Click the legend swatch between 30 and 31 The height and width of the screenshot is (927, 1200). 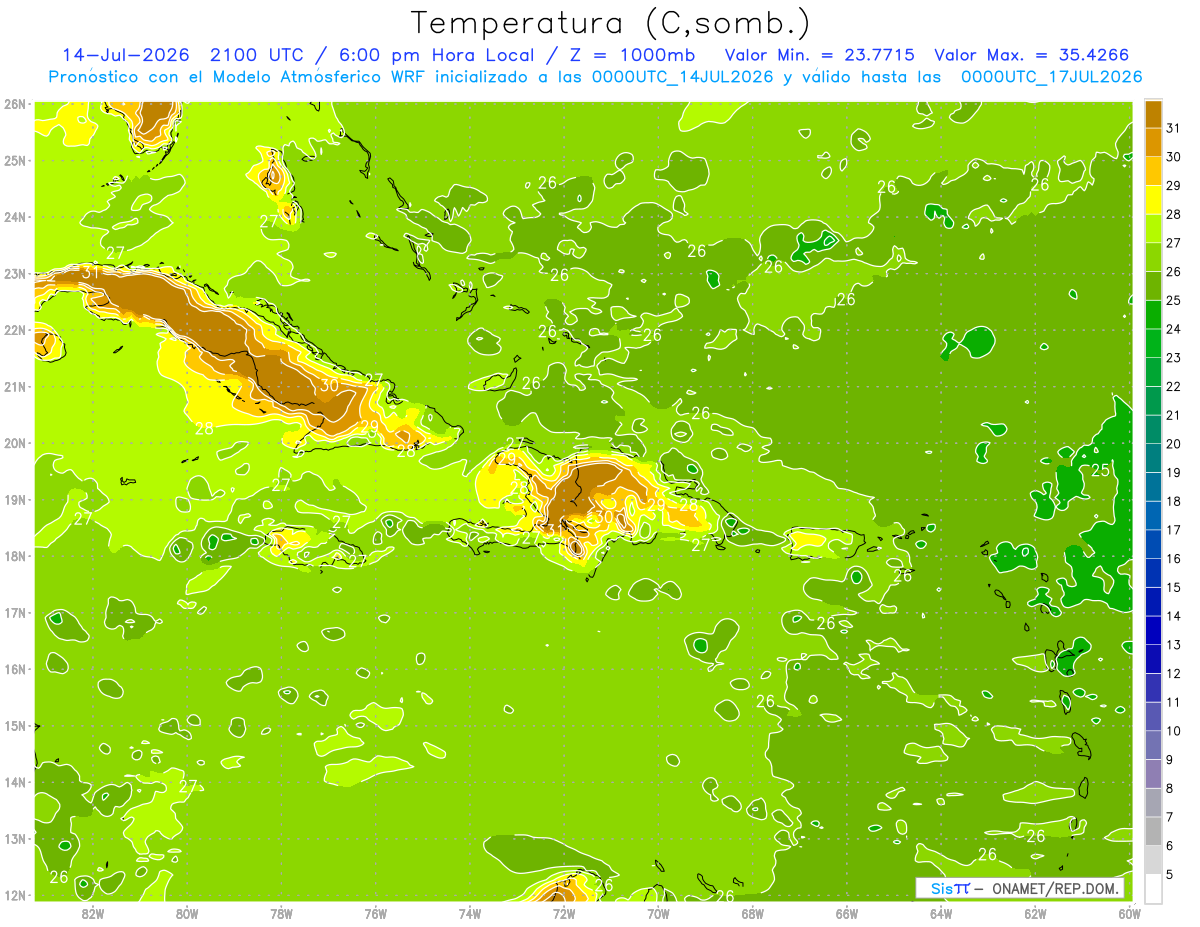[x=1153, y=142]
